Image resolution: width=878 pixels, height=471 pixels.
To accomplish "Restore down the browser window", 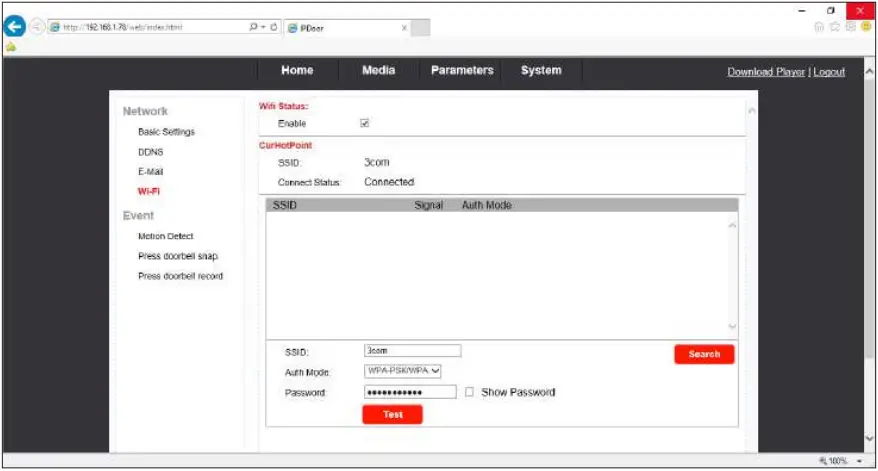I will point(831,11).
